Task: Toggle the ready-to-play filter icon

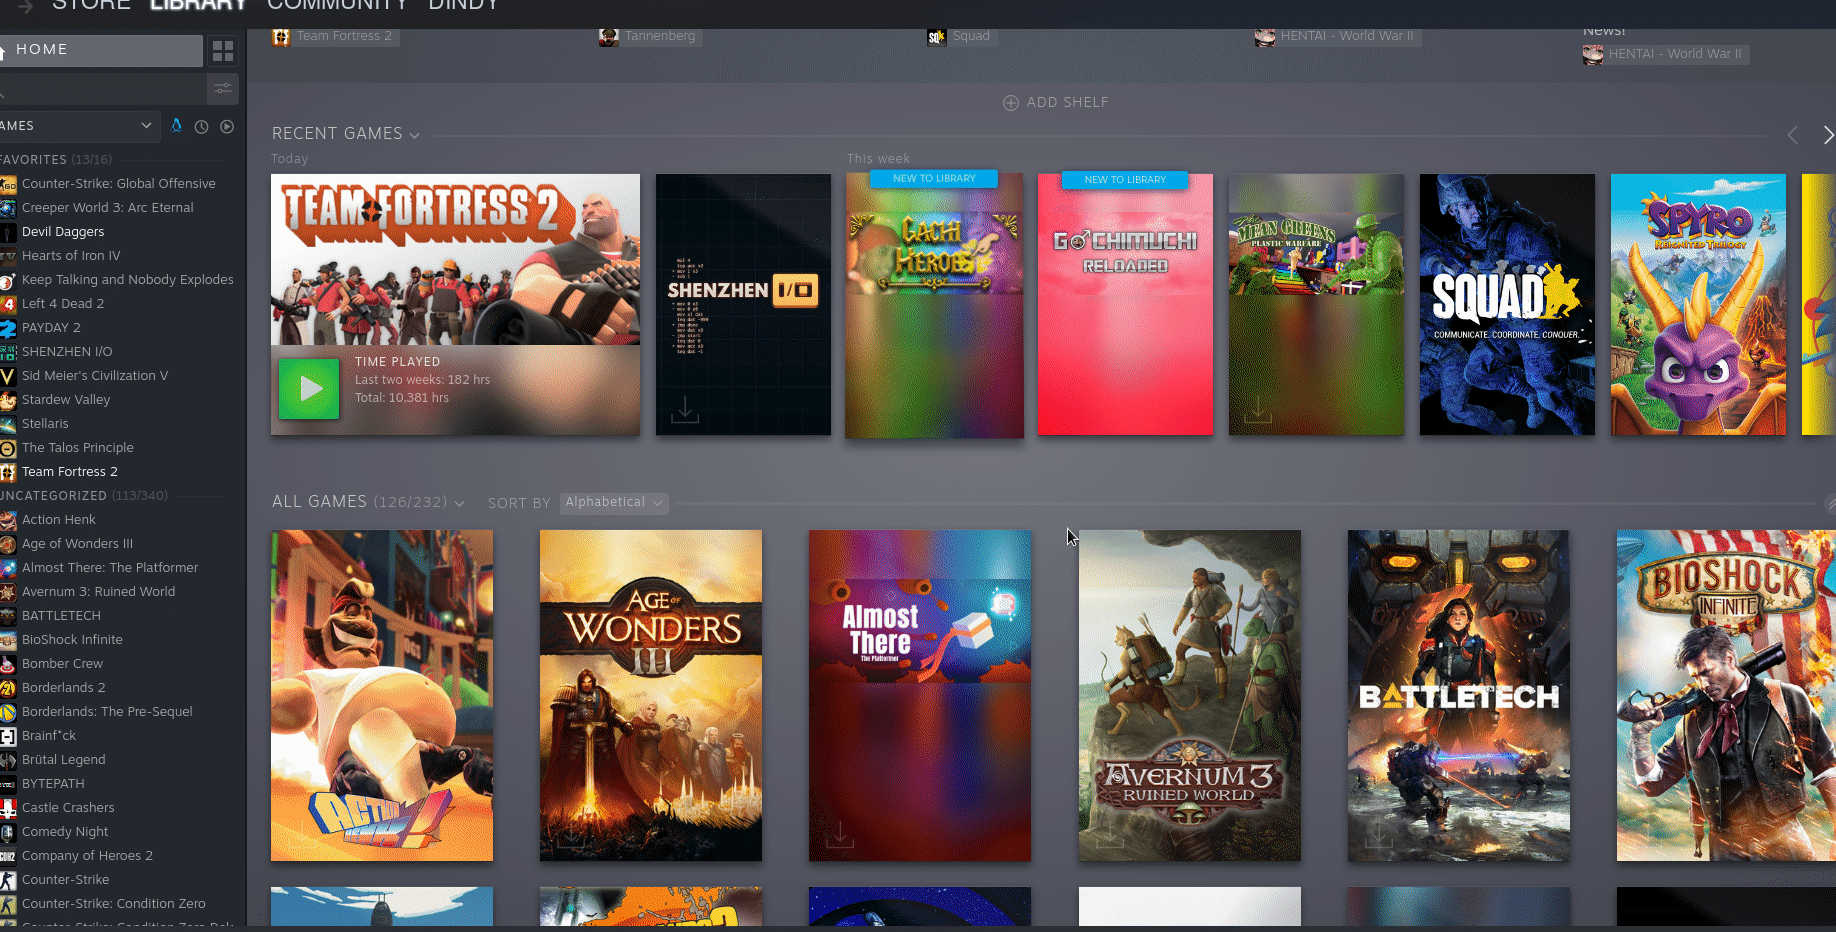Action: point(227,127)
